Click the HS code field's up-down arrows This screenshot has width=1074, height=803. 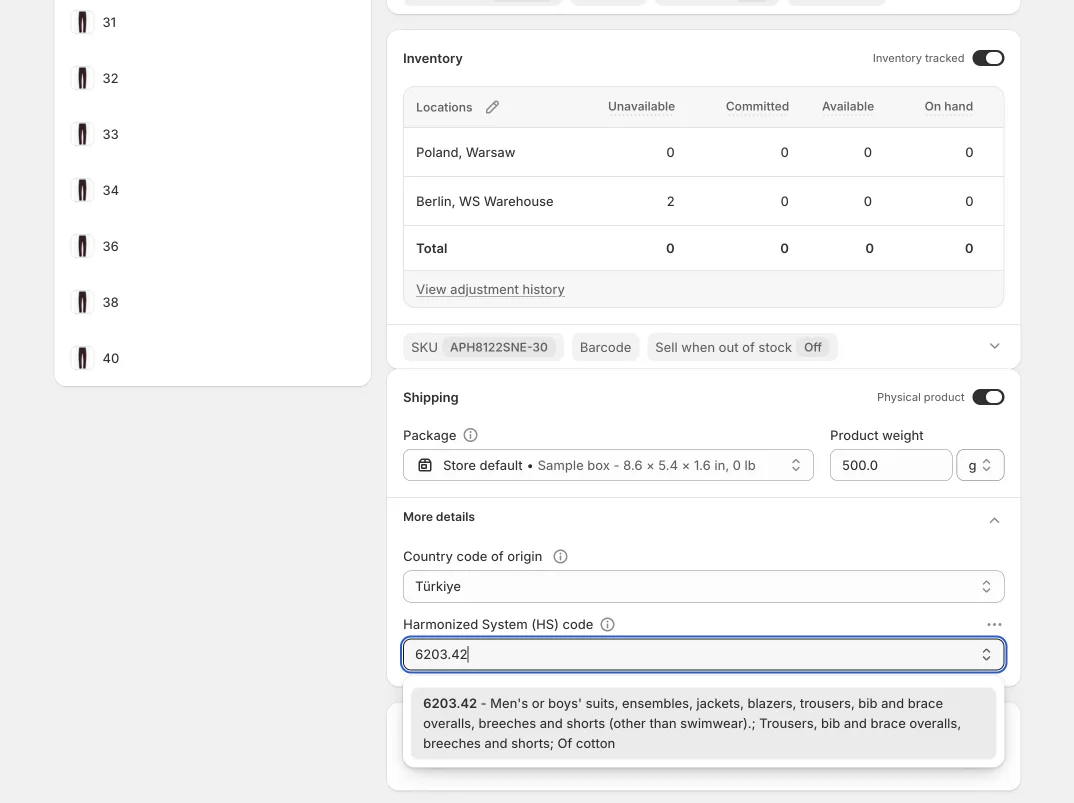click(x=986, y=654)
